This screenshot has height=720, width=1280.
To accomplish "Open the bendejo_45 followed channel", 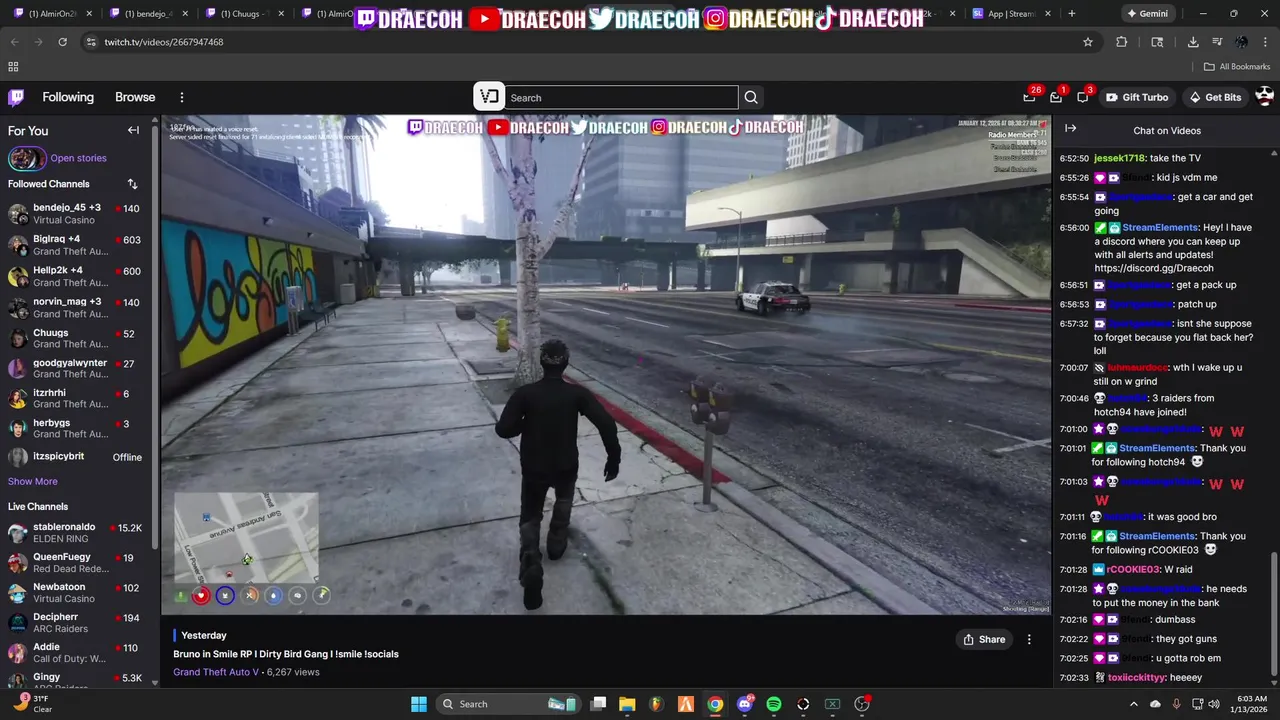I will tap(77, 214).
